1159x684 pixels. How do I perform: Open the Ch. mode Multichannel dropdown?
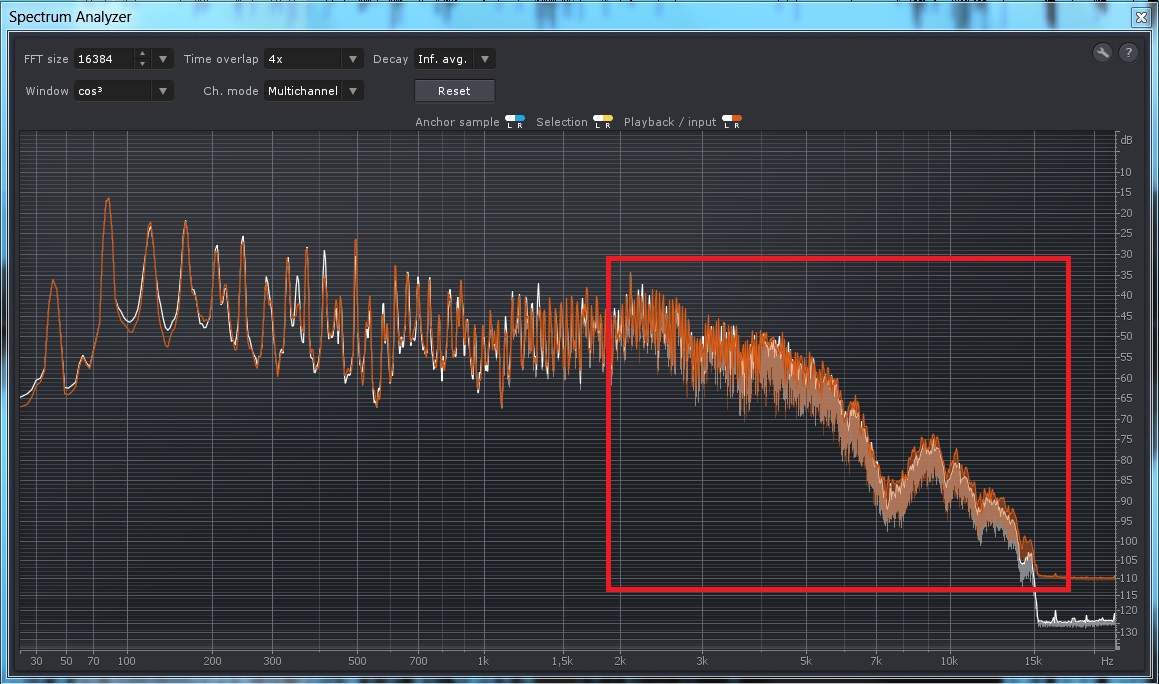click(352, 91)
